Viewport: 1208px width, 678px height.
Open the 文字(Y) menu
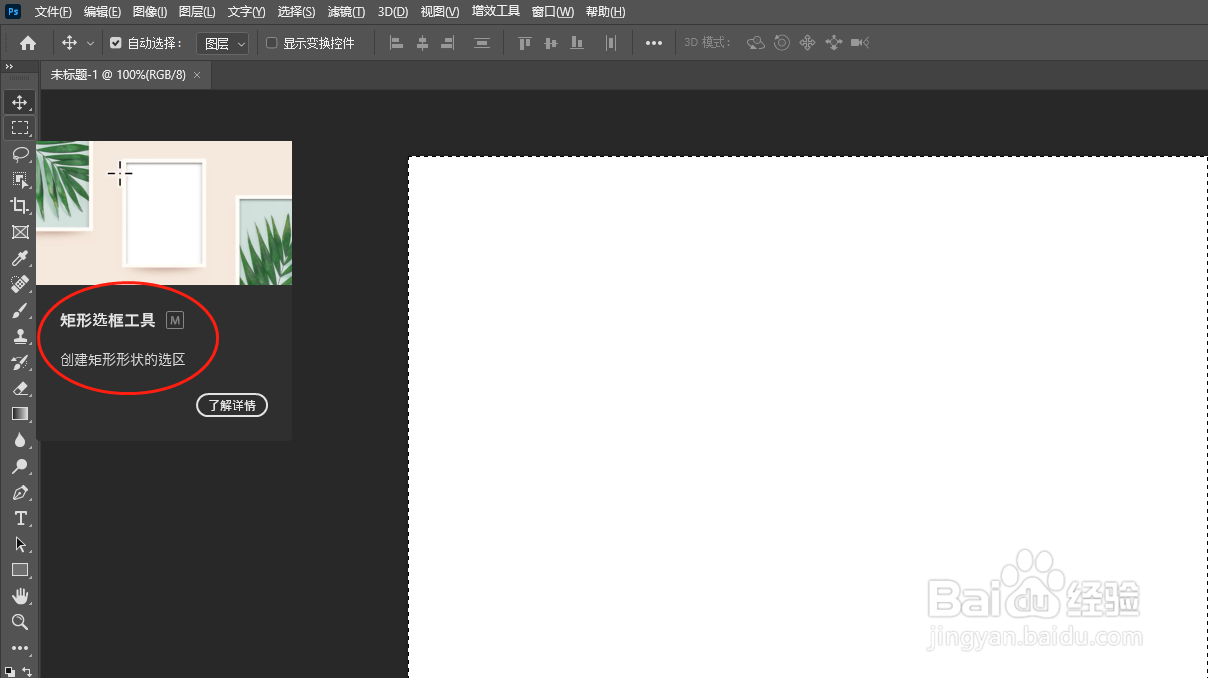246,11
